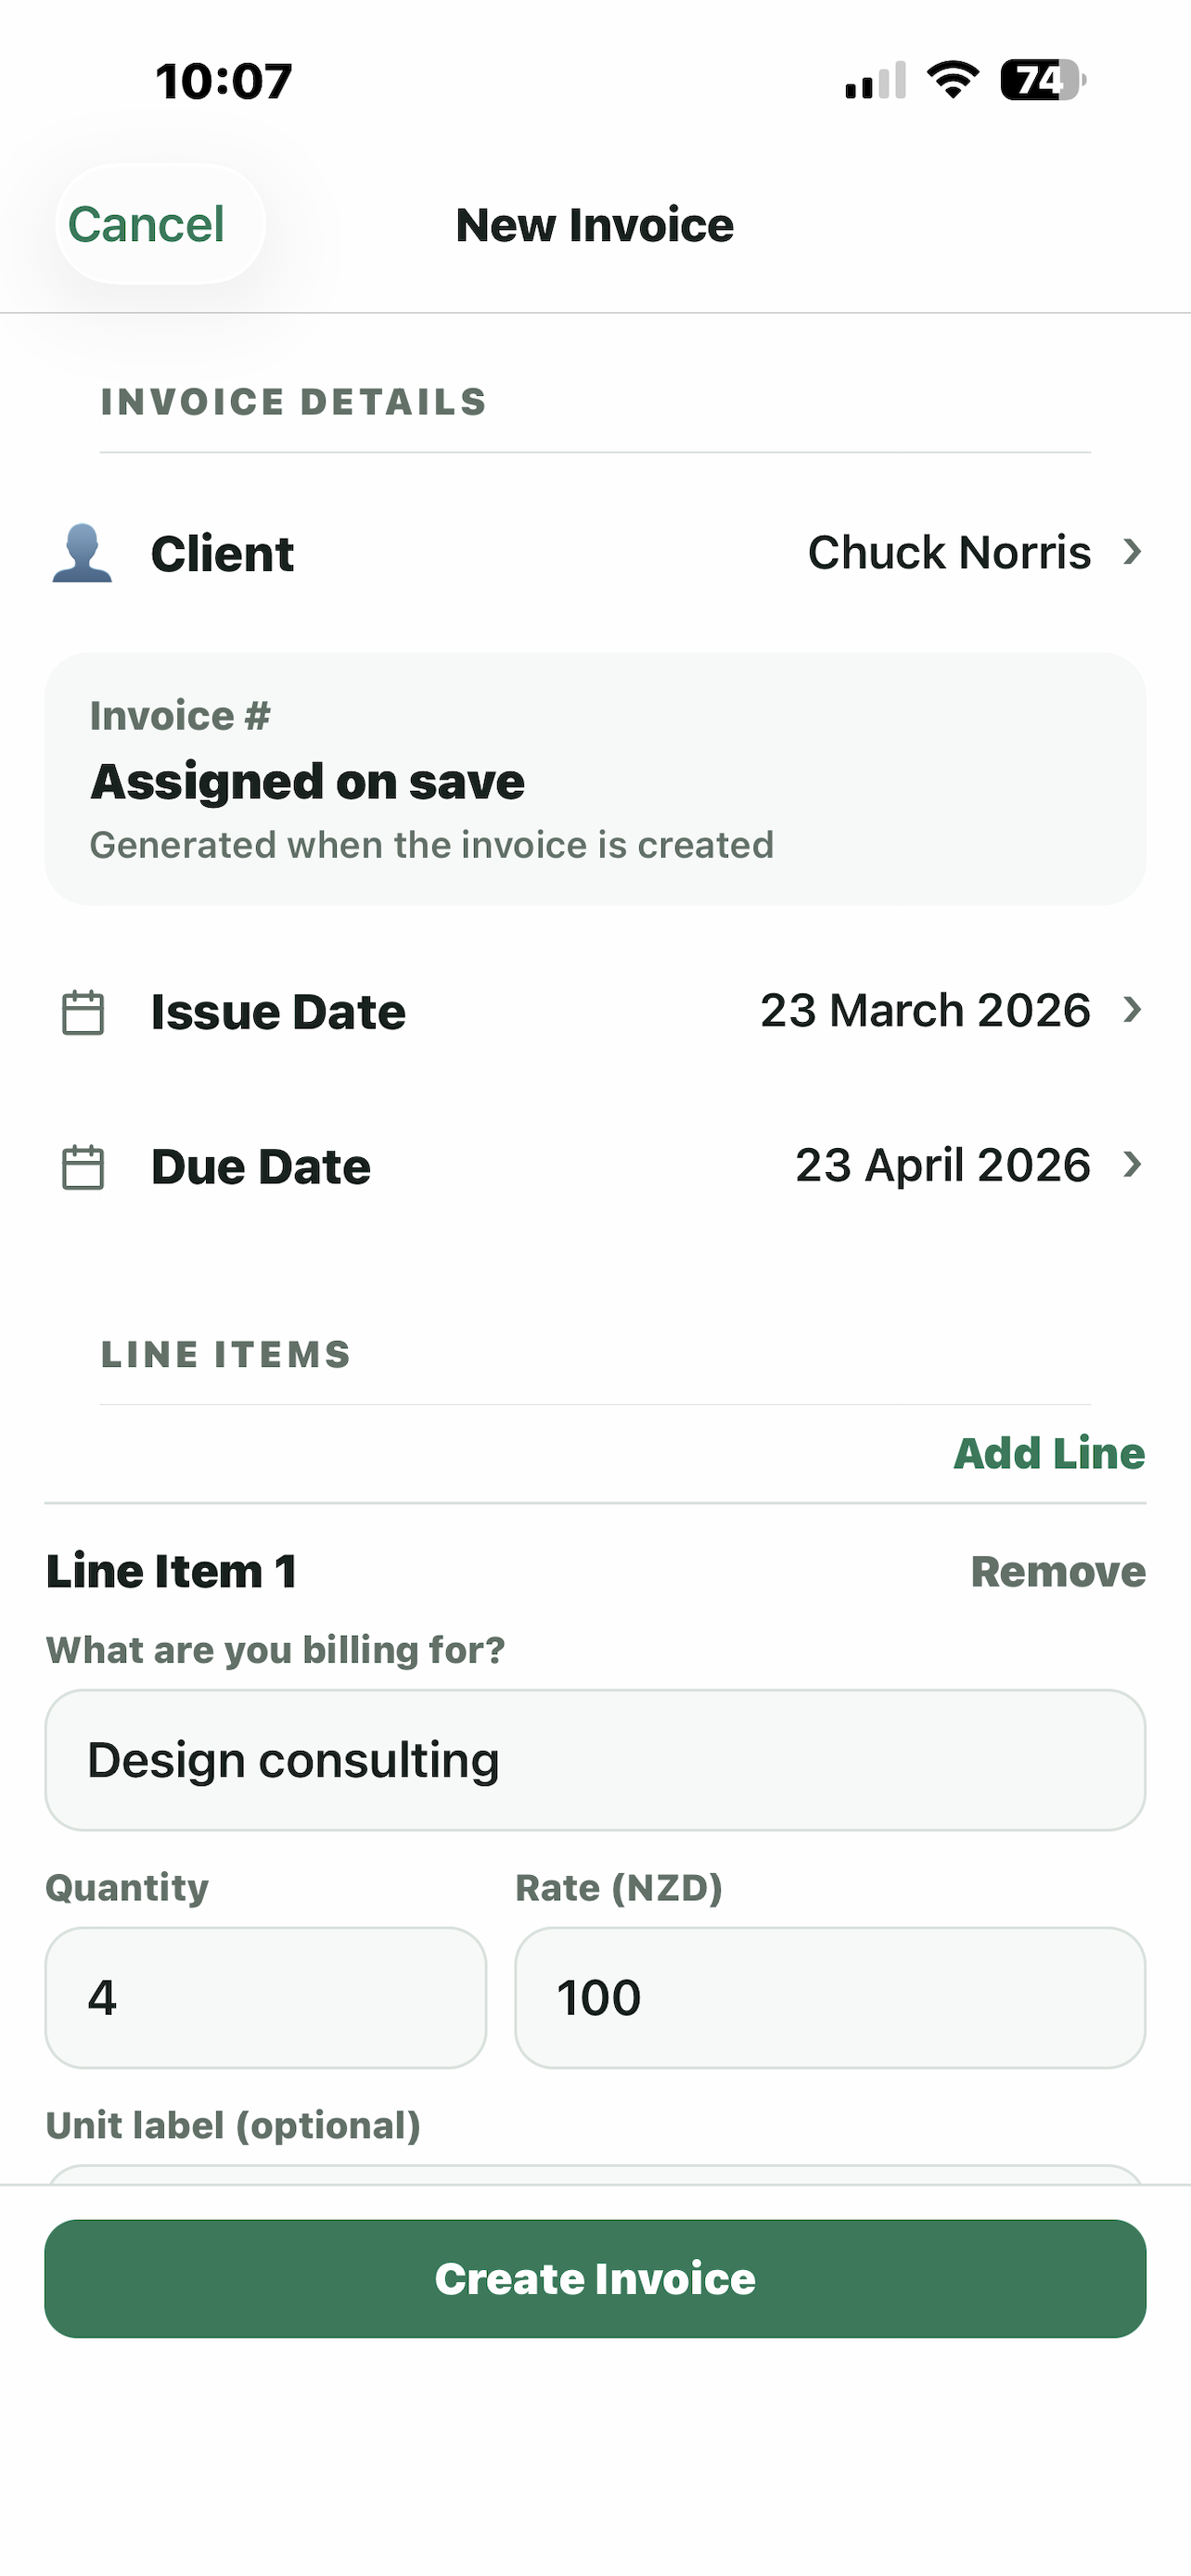The height and width of the screenshot is (2576, 1191).
Task: Tap the cellular signal indicator
Action: click(x=873, y=80)
